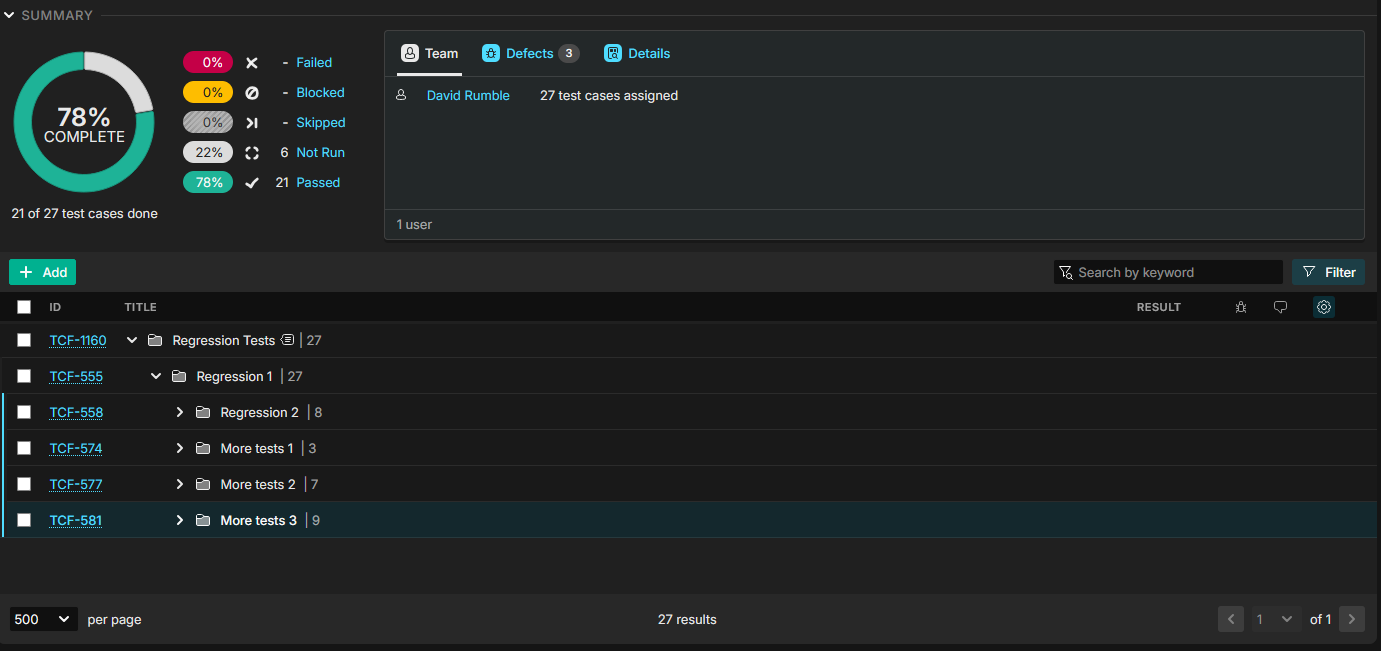
Task: Click the Skipped status icon
Action: tap(252, 123)
